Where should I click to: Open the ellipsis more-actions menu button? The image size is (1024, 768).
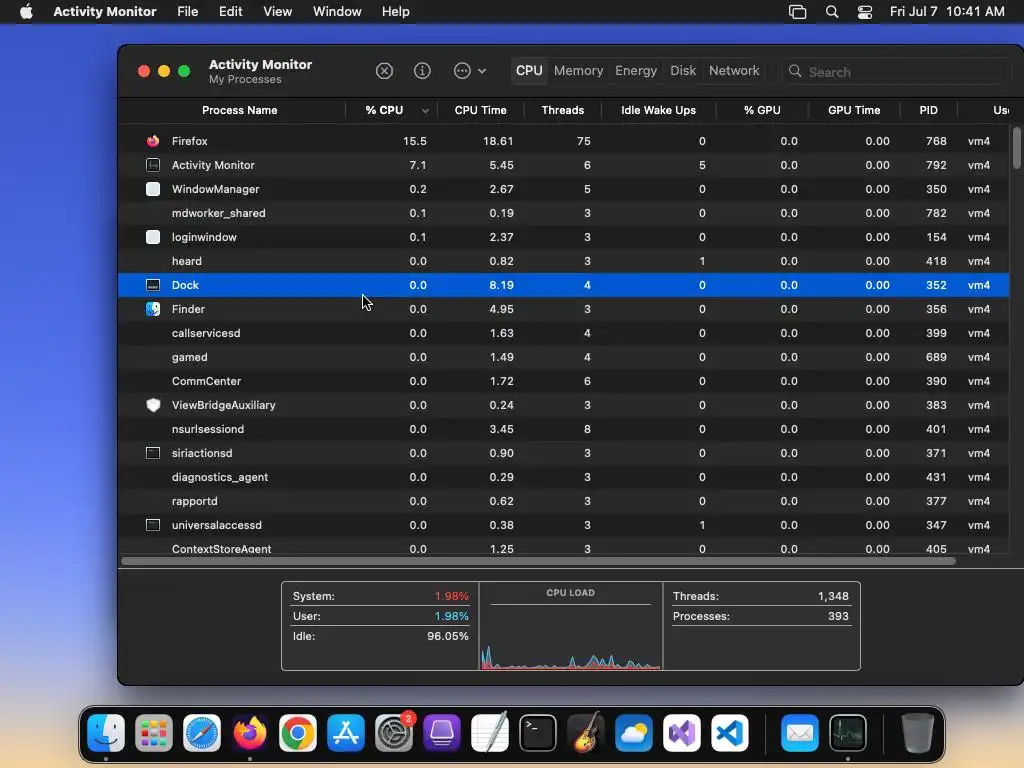(470, 71)
